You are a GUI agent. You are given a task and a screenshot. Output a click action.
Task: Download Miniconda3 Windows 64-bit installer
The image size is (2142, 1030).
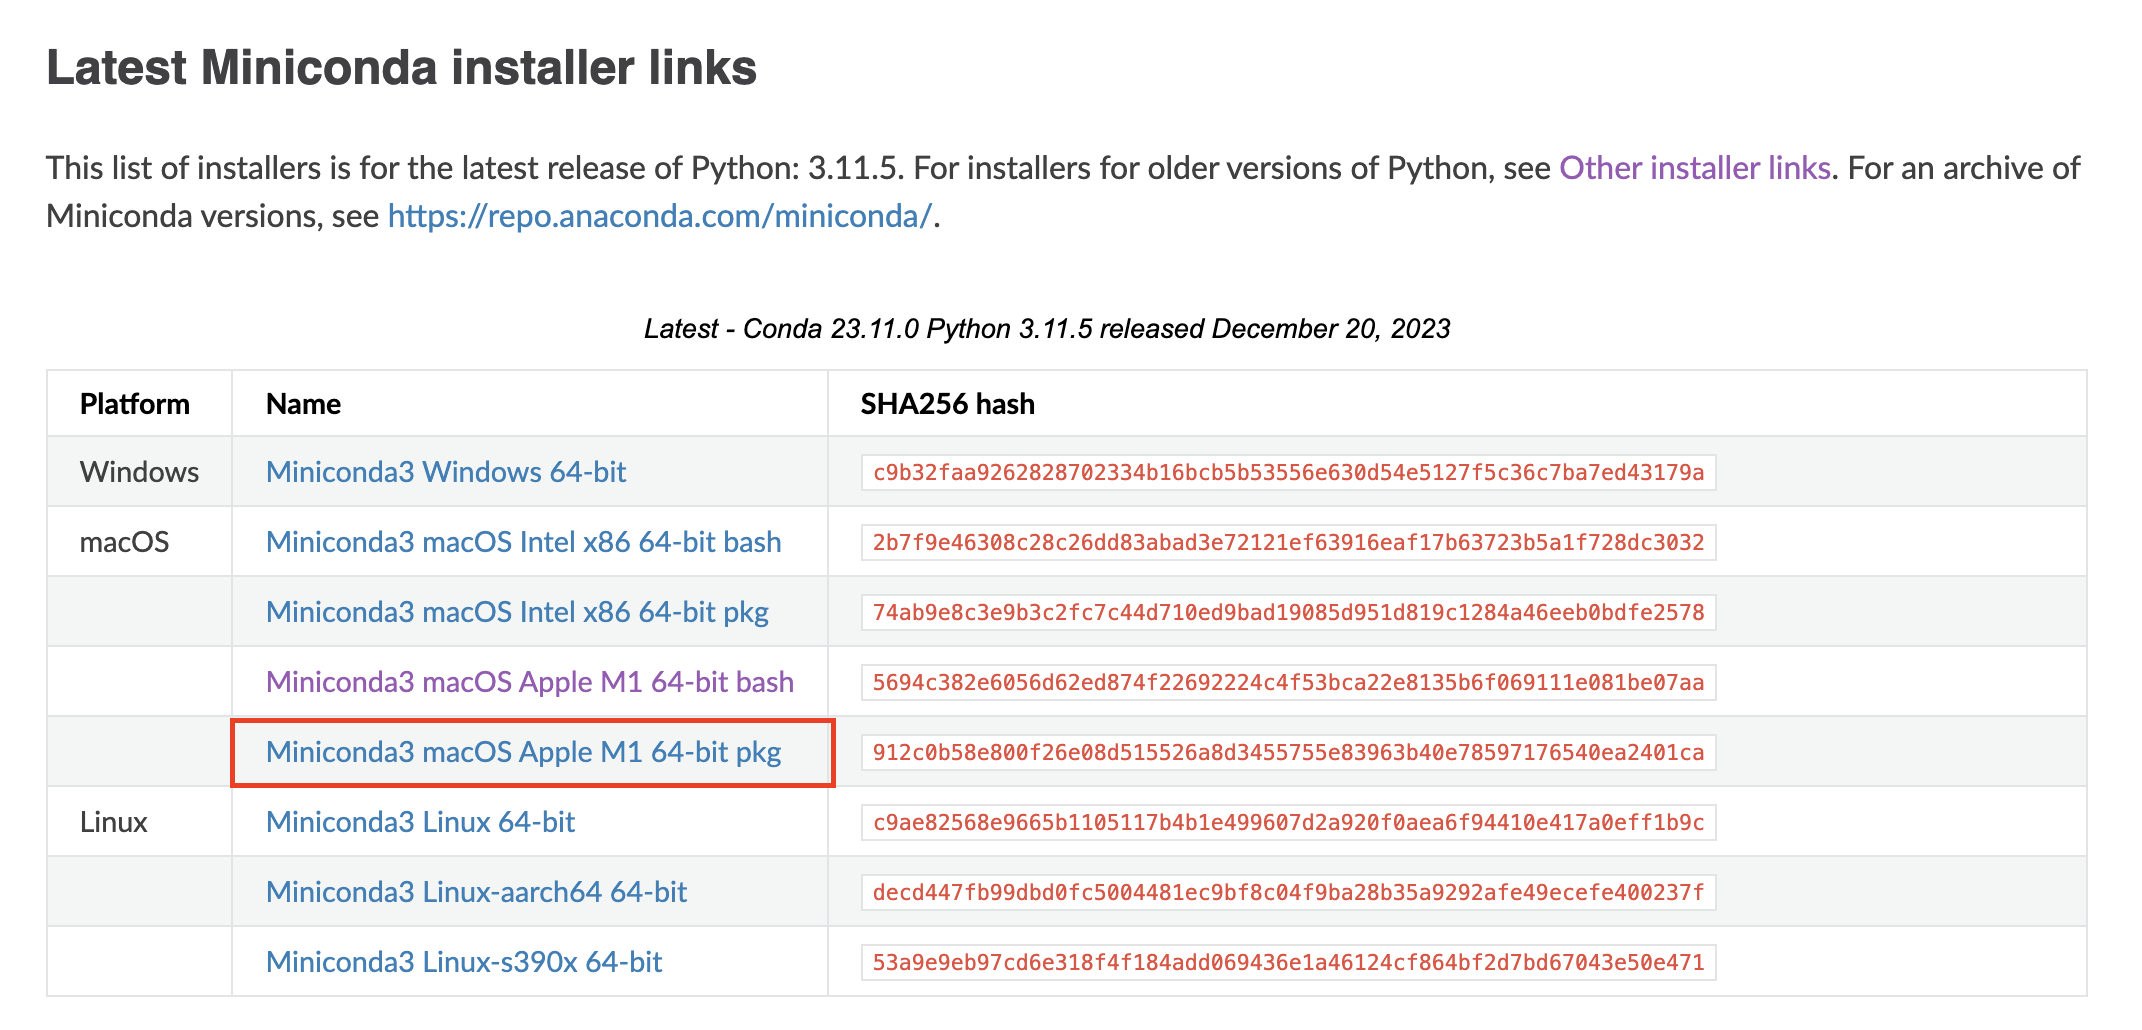pos(446,472)
